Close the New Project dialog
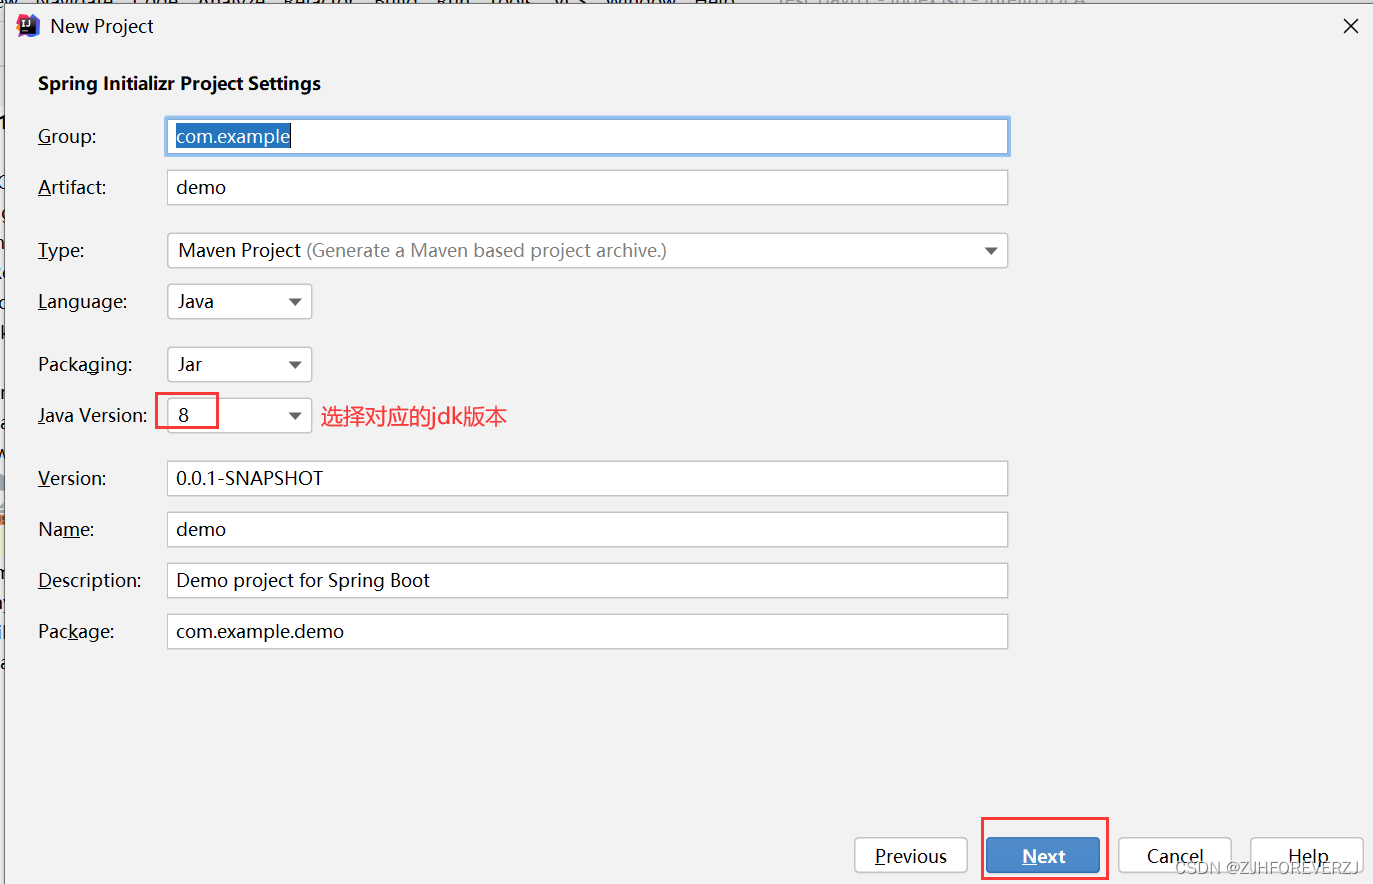Viewport: 1373px width, 884px height. tap(1351, 26)
